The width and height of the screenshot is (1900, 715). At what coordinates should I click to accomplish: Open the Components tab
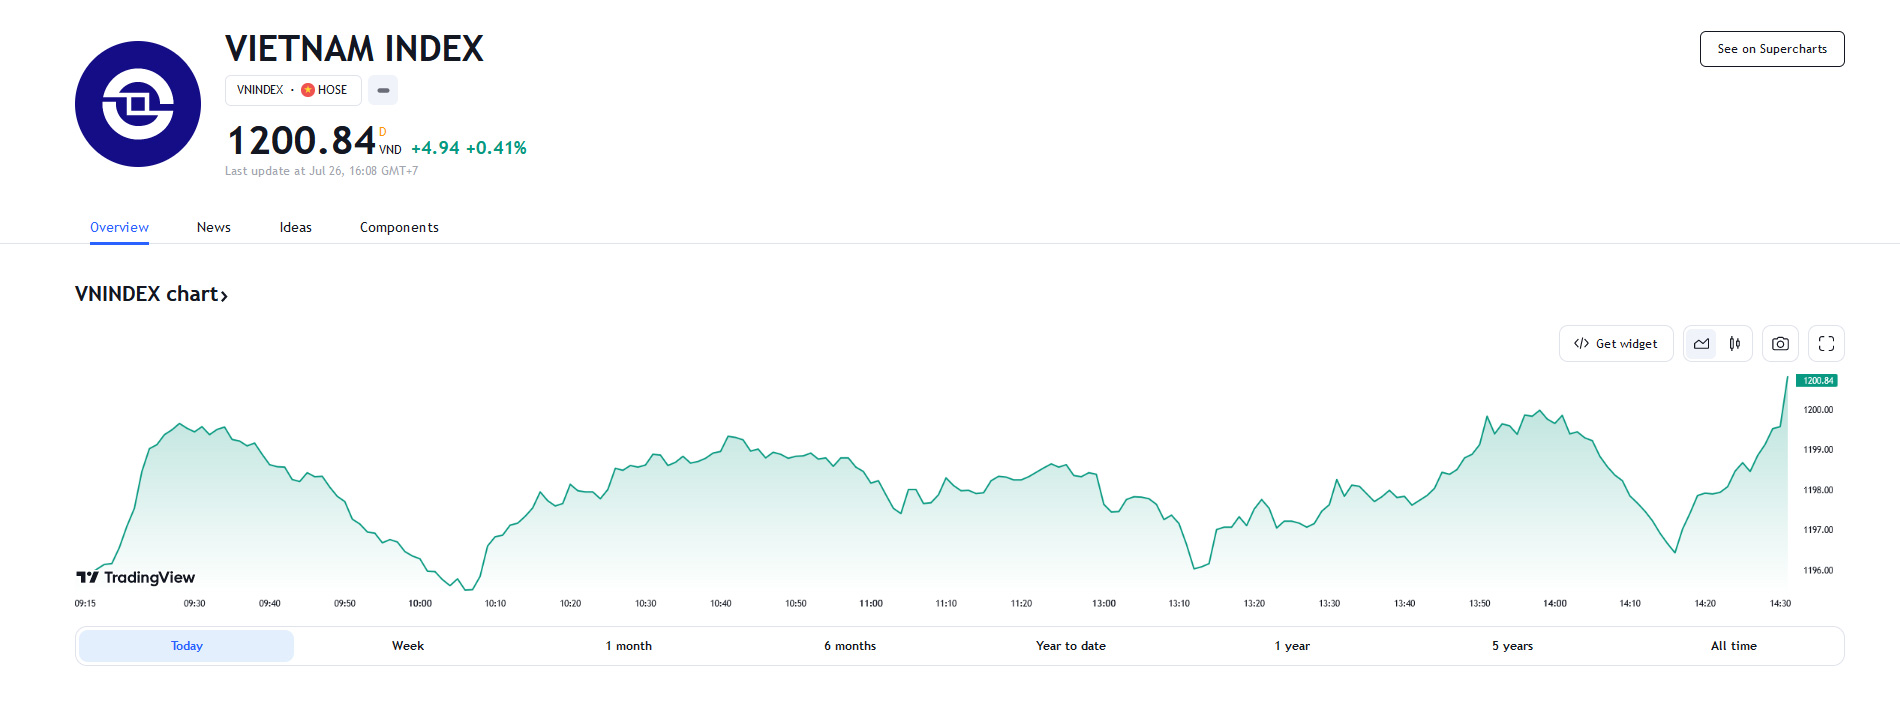pos(399,228)
